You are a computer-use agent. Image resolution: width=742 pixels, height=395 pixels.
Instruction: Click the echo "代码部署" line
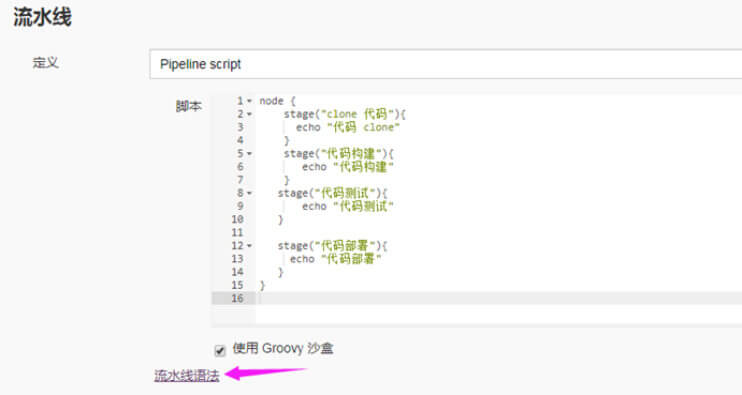(x=336, y=259)
